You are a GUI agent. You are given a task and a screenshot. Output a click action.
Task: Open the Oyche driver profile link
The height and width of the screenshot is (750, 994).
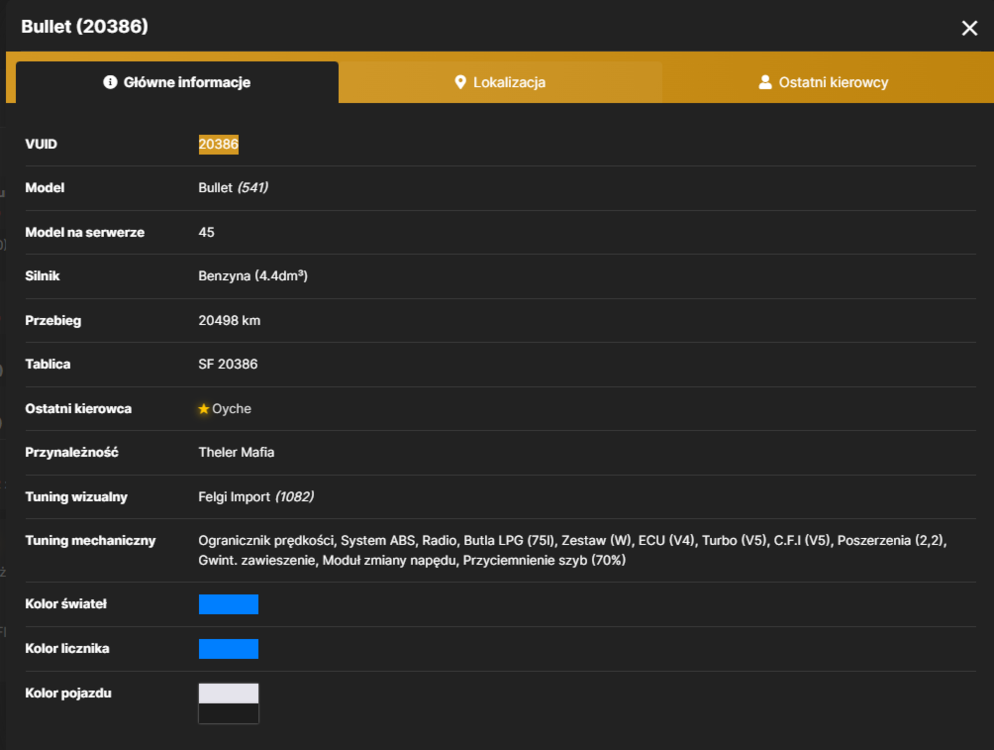pyautogui.click(x=231, y=409)
